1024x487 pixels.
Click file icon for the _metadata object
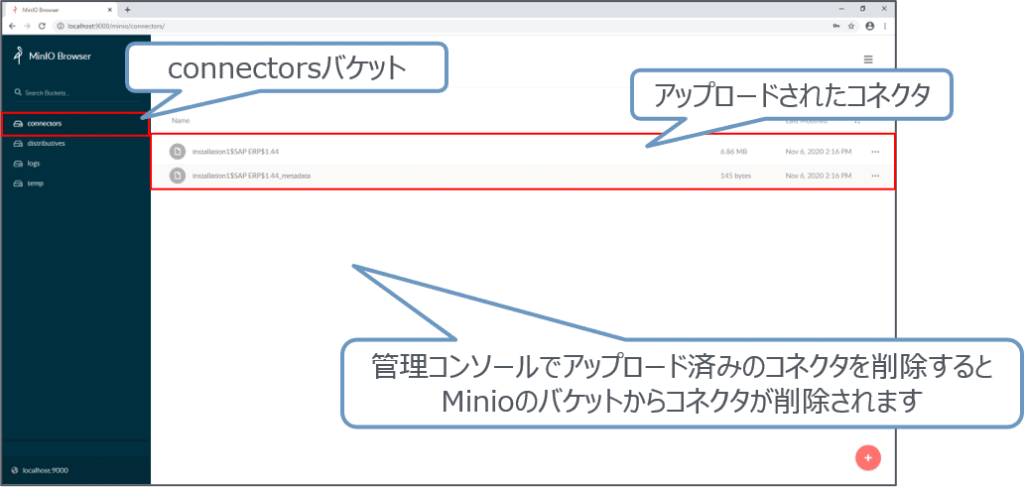(x=177, y=175)
